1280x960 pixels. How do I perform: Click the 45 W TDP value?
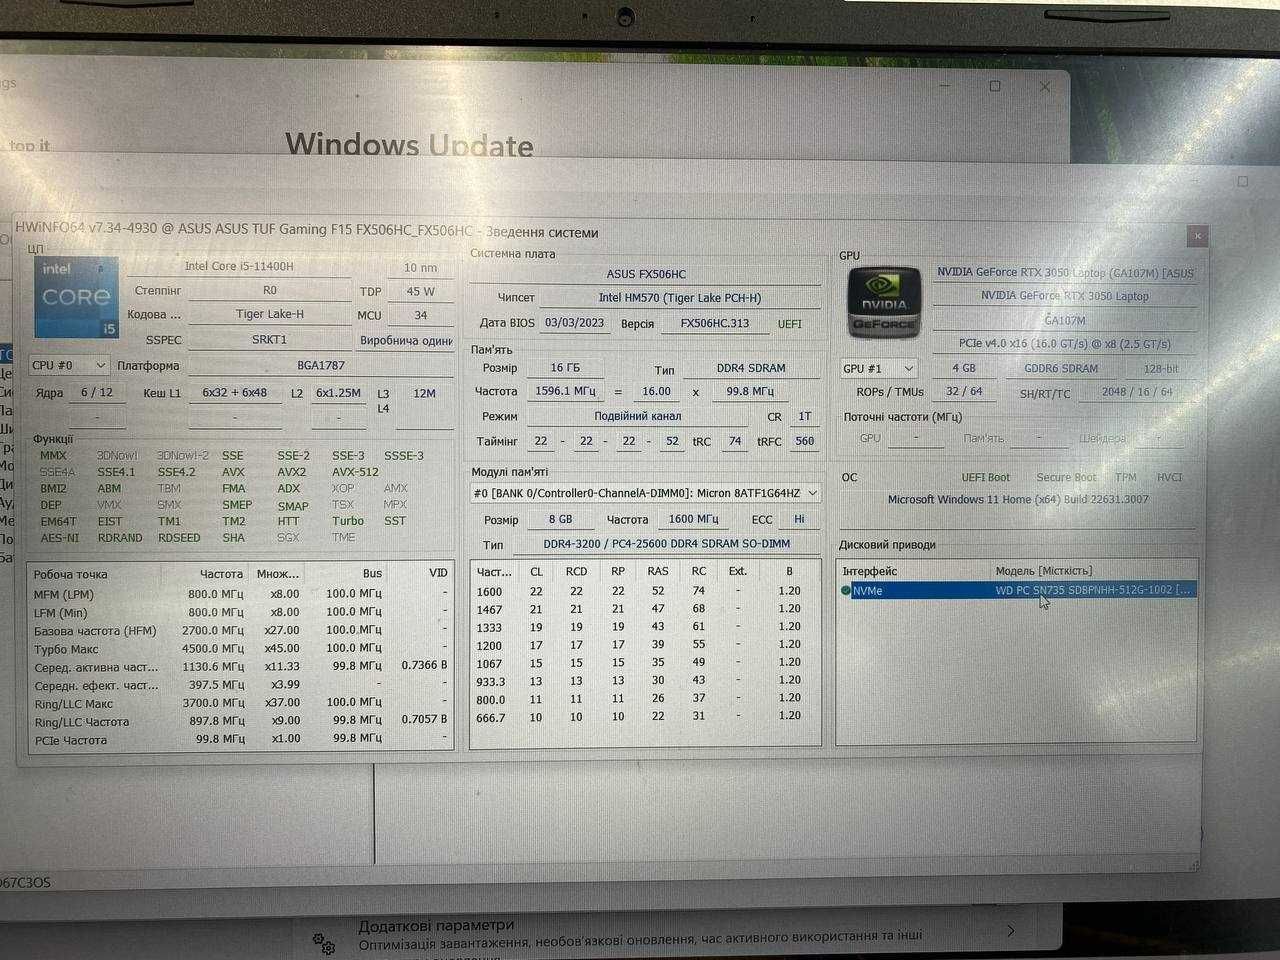click(x=421, y=292)
